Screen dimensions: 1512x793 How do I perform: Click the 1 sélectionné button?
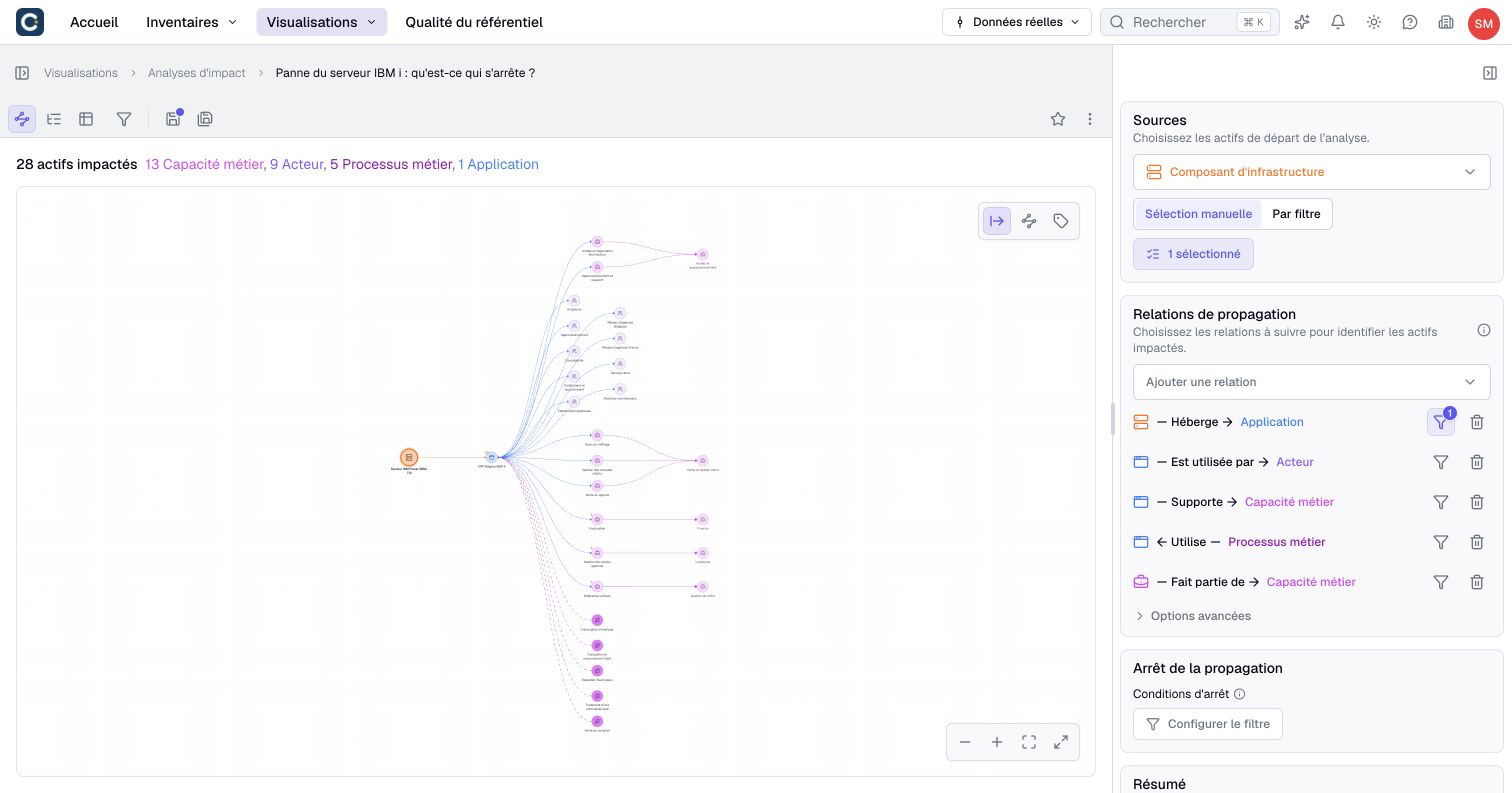click(x=1193, y=254)
